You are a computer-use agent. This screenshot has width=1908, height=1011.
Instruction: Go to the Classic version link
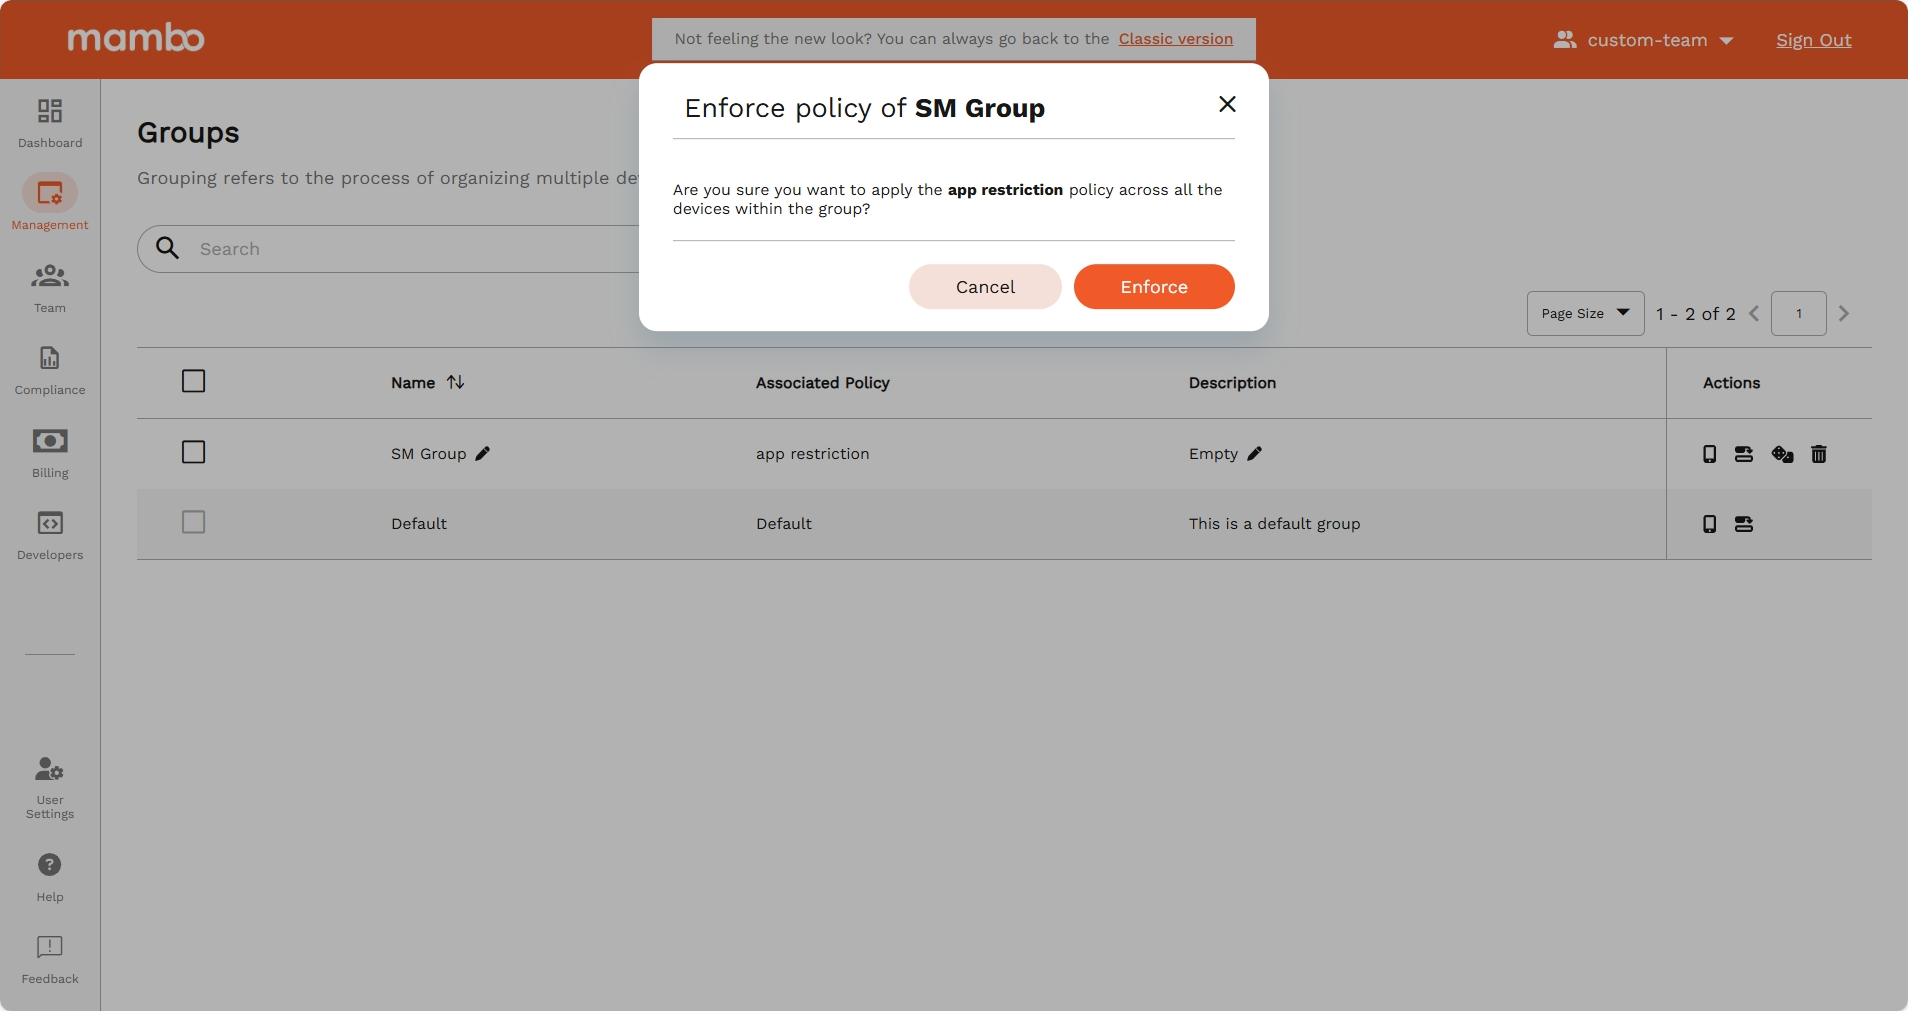point(1176,39)
